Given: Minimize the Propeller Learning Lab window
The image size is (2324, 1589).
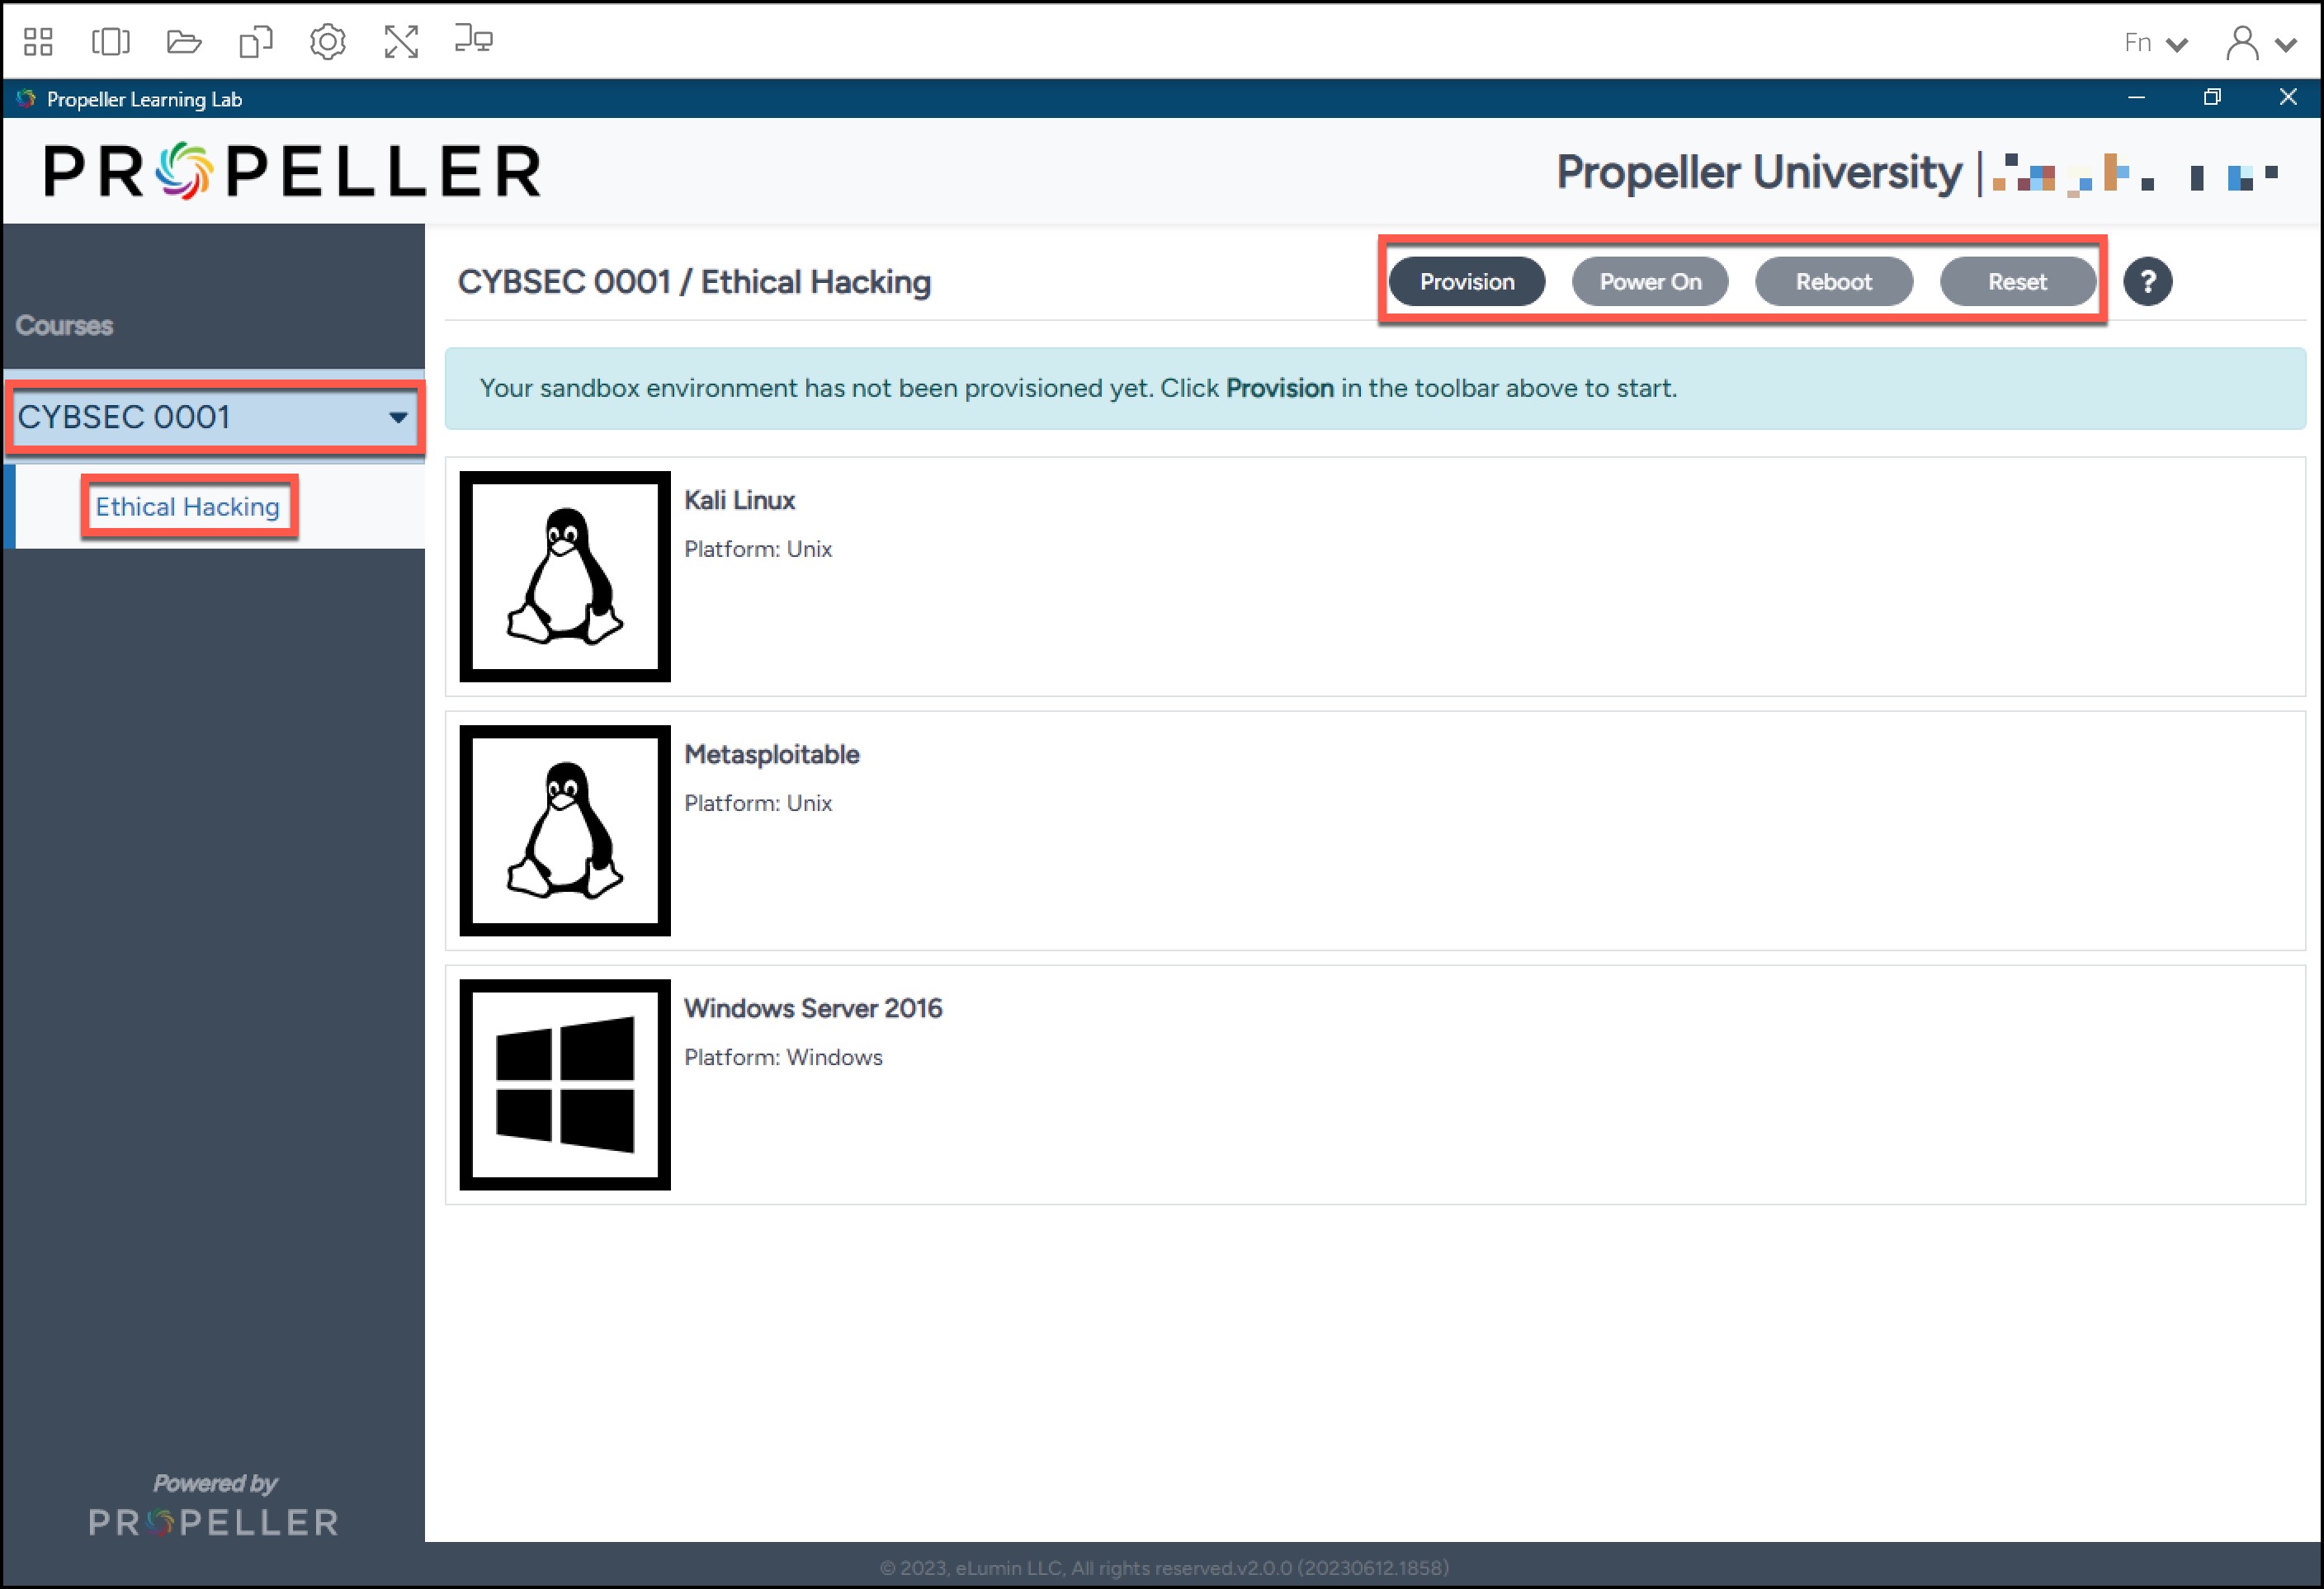Looking at the screenshot, I should pos(2136,97).
